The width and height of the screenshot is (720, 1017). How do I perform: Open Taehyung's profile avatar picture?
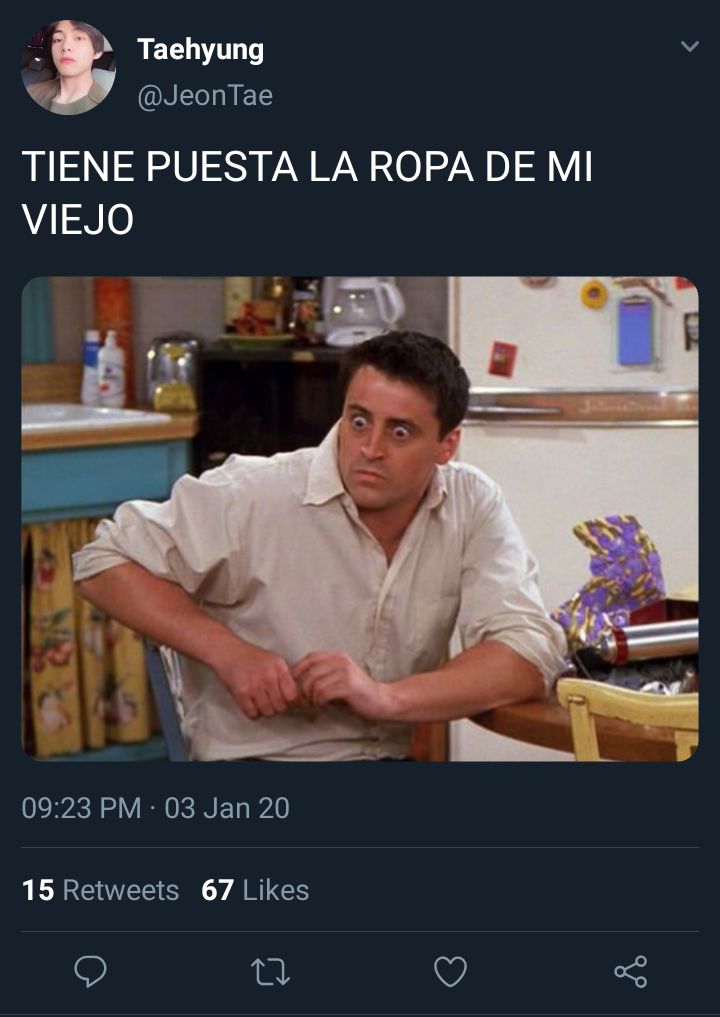(68, 67)
